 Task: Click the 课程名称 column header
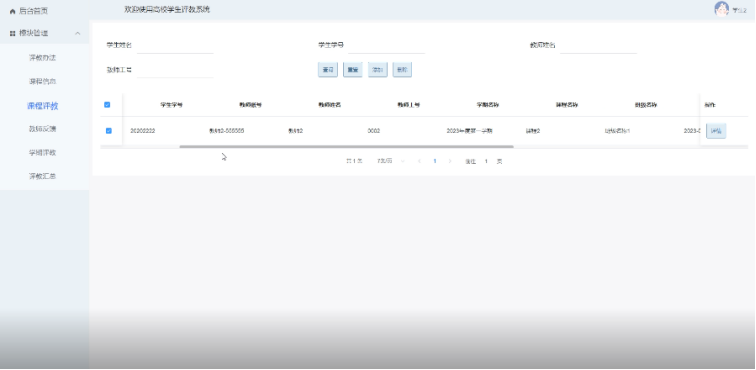(x=567, y=105)
